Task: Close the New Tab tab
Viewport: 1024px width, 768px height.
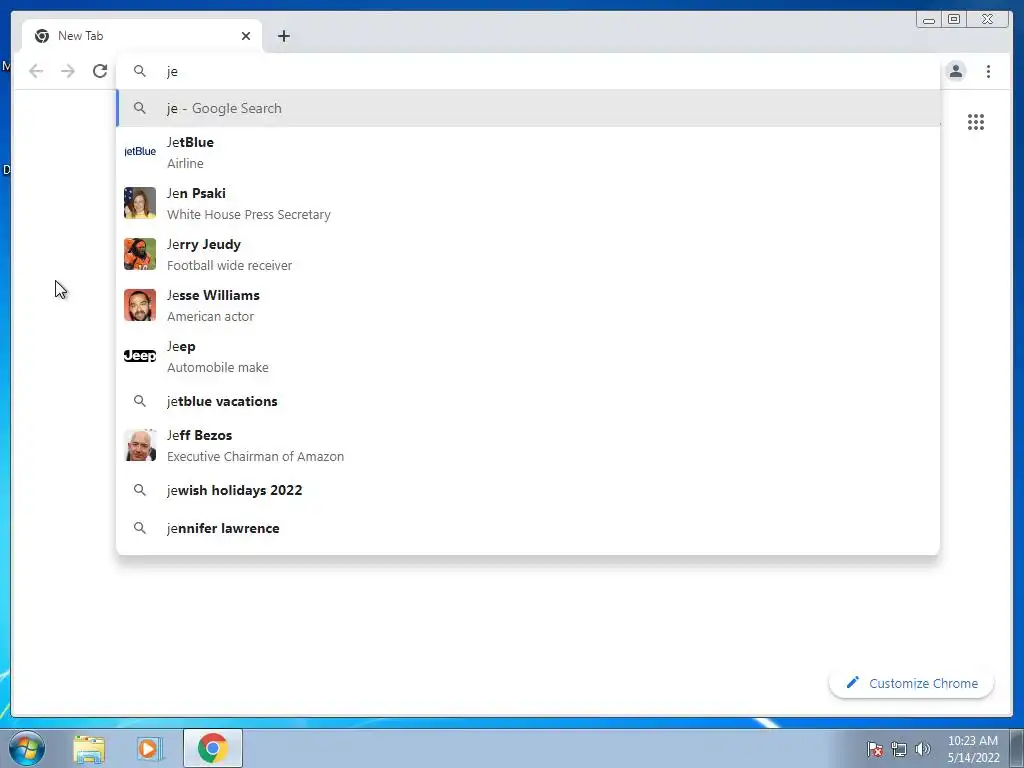Action: click(246, 36)
